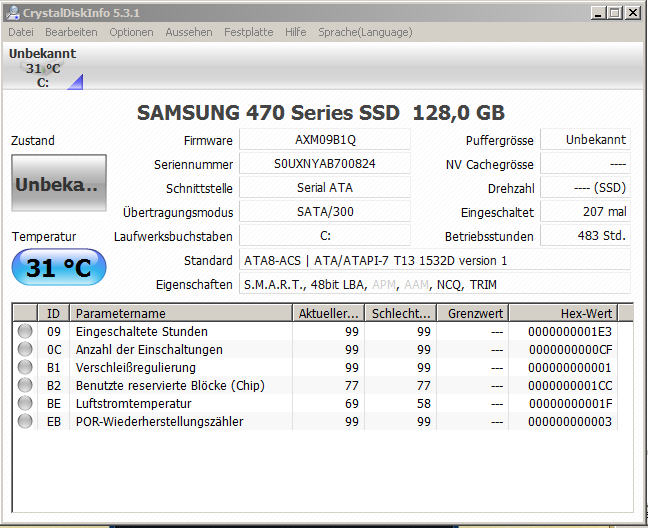Click status circle for Anzahl der Einschaltungen
The width and height of the screenshot is (648, 528).
pos(25,349)
